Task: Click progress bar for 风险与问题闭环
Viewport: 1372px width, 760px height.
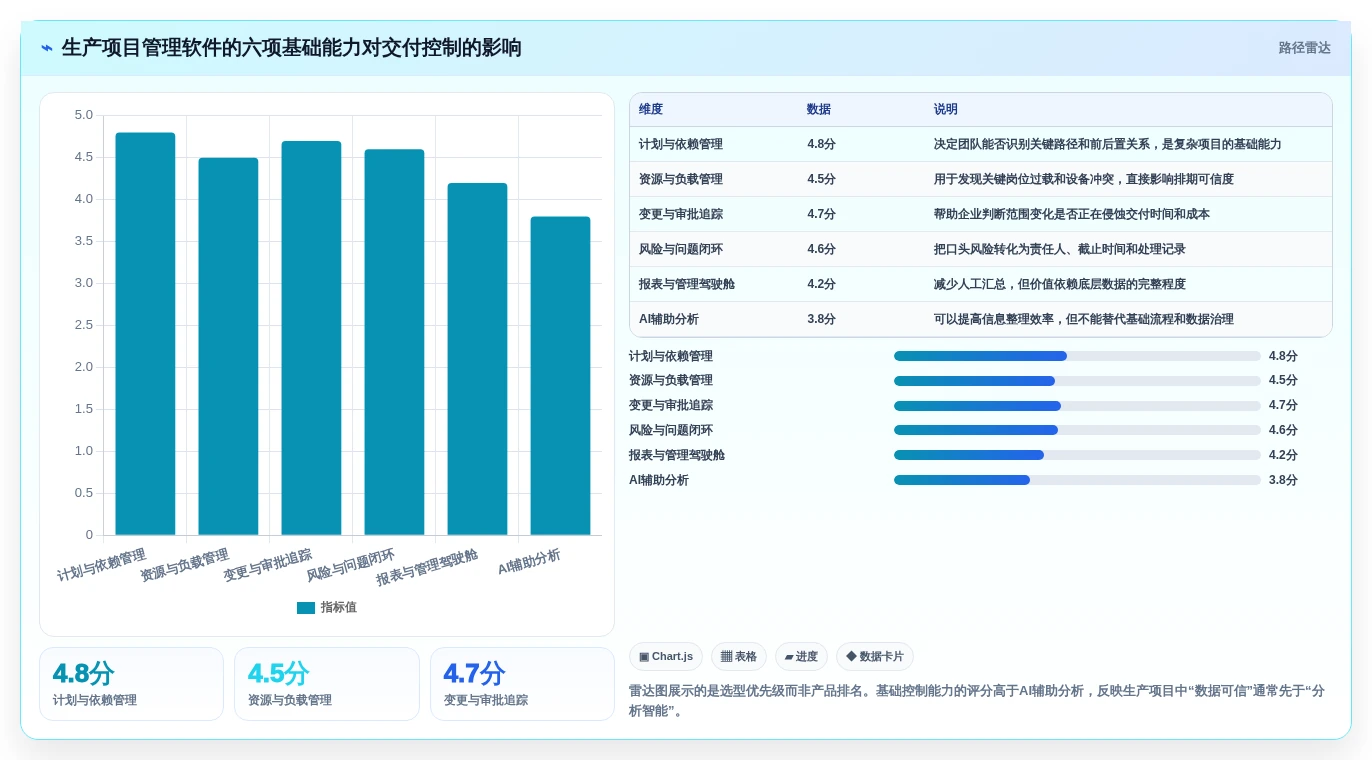Action: coord(1077,430)
